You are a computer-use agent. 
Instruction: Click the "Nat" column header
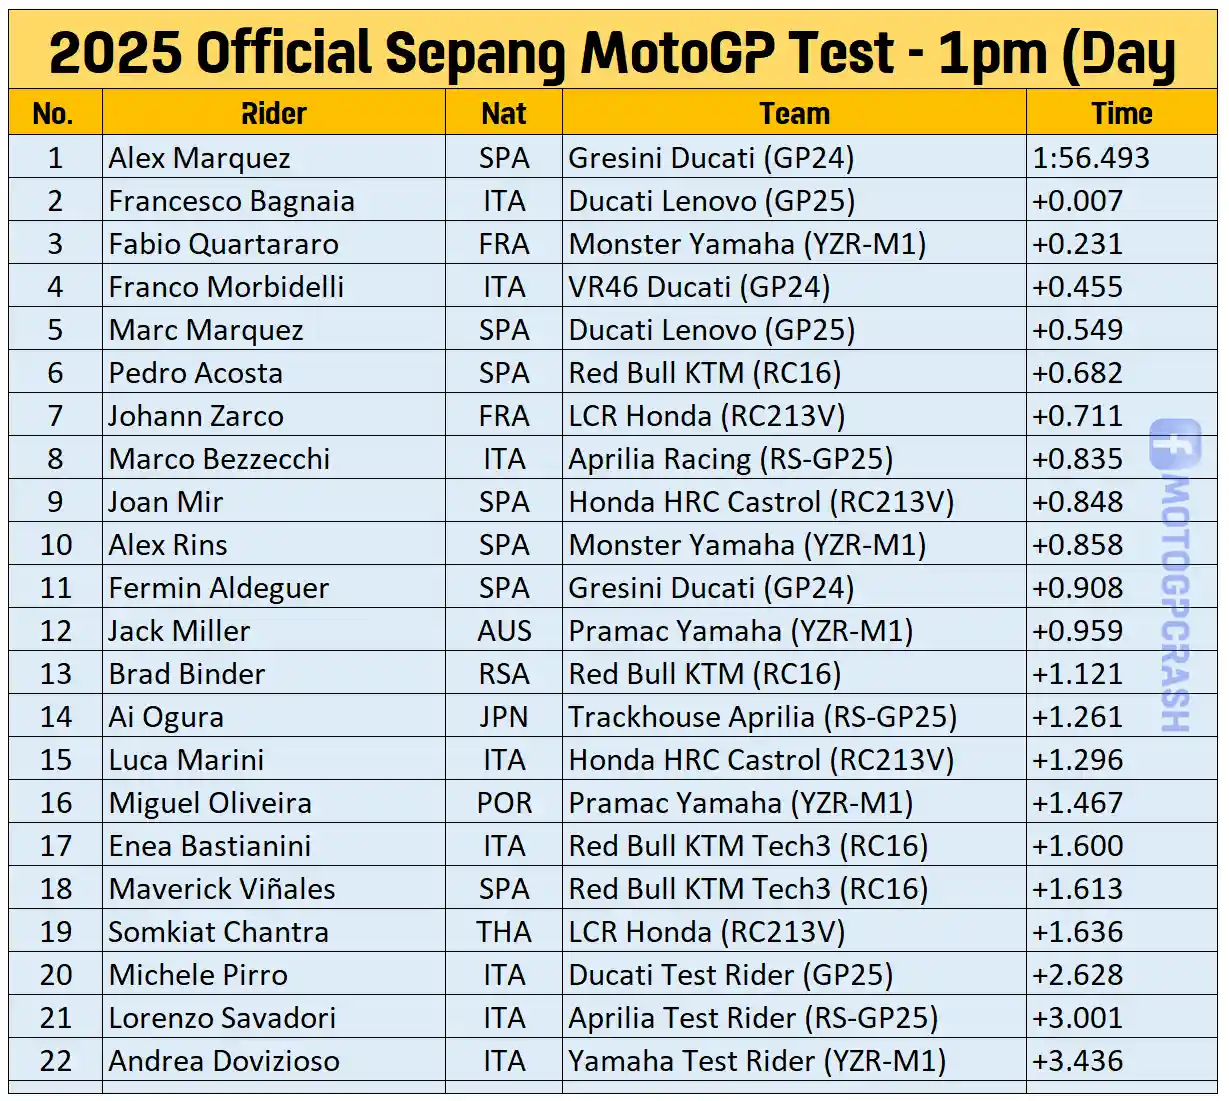(503, 114)
